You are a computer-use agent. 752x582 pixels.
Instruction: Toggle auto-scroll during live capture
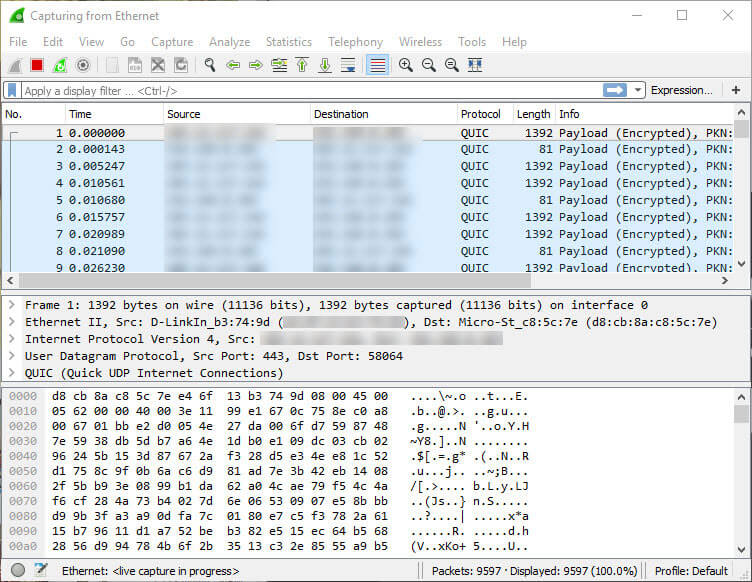coord(348,65)
